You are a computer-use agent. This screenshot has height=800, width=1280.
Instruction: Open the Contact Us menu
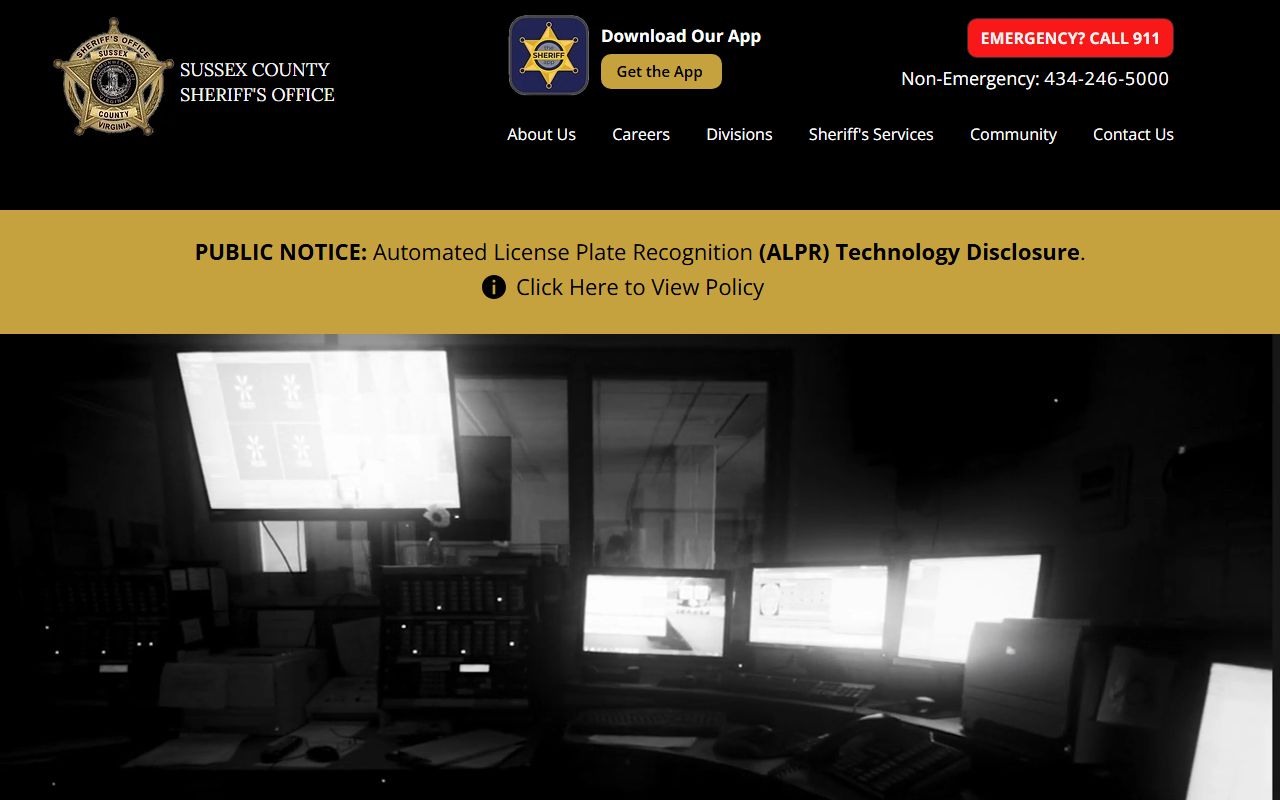pyautogui.click(x=1133, y=134)
